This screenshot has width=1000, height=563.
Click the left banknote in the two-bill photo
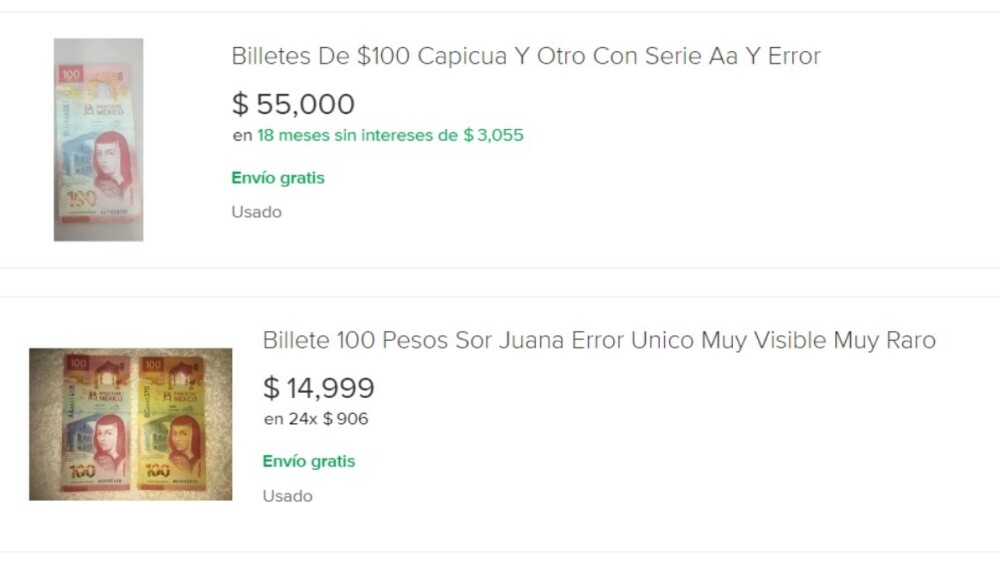tap(96, 423)
